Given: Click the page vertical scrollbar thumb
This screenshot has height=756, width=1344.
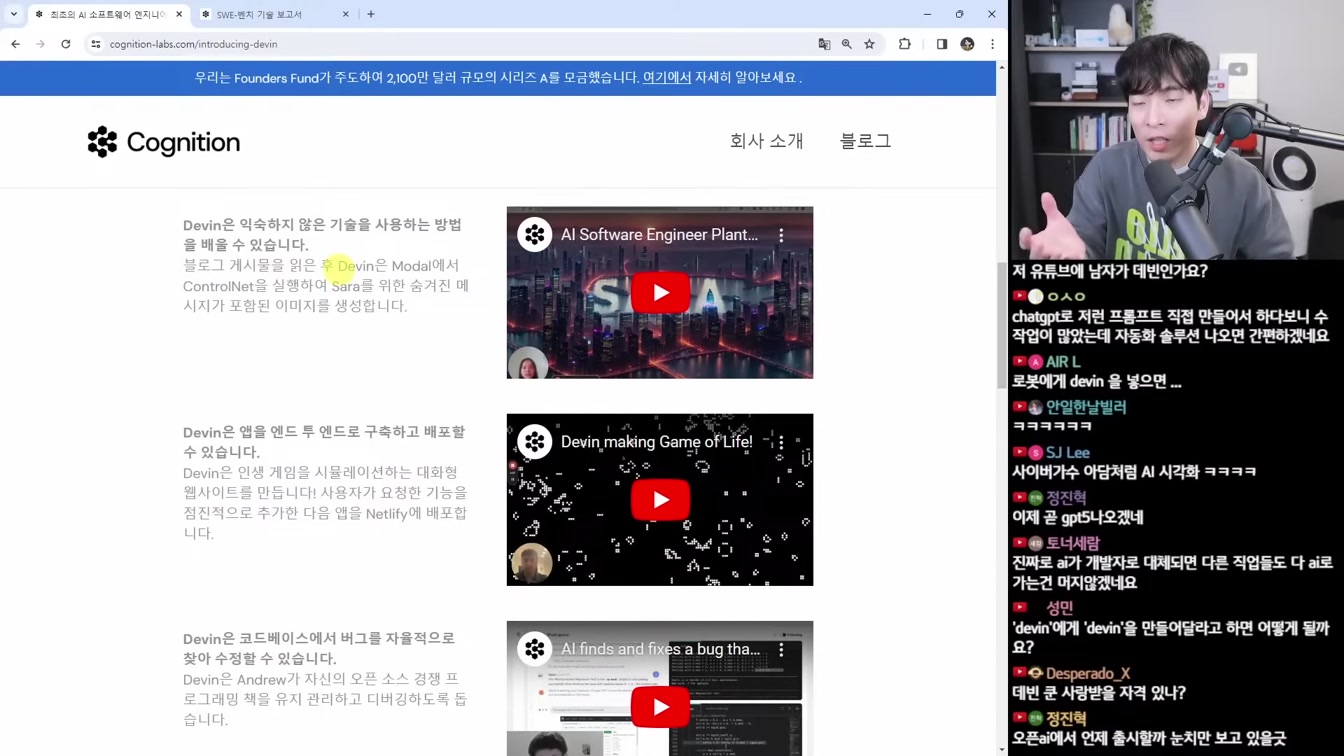Looking at the screenshot, I should 1002,325.
